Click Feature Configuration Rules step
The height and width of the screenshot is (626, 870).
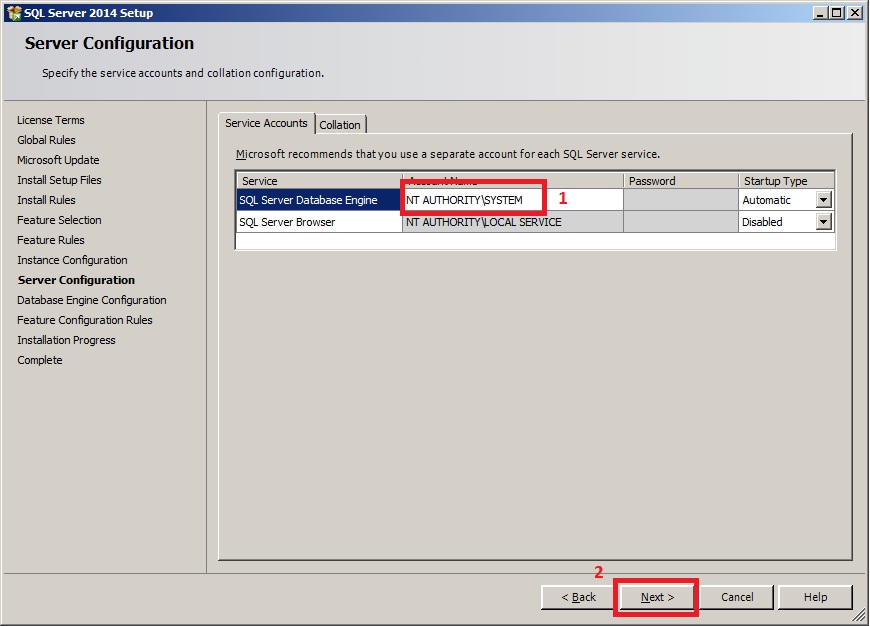[84, 320]
